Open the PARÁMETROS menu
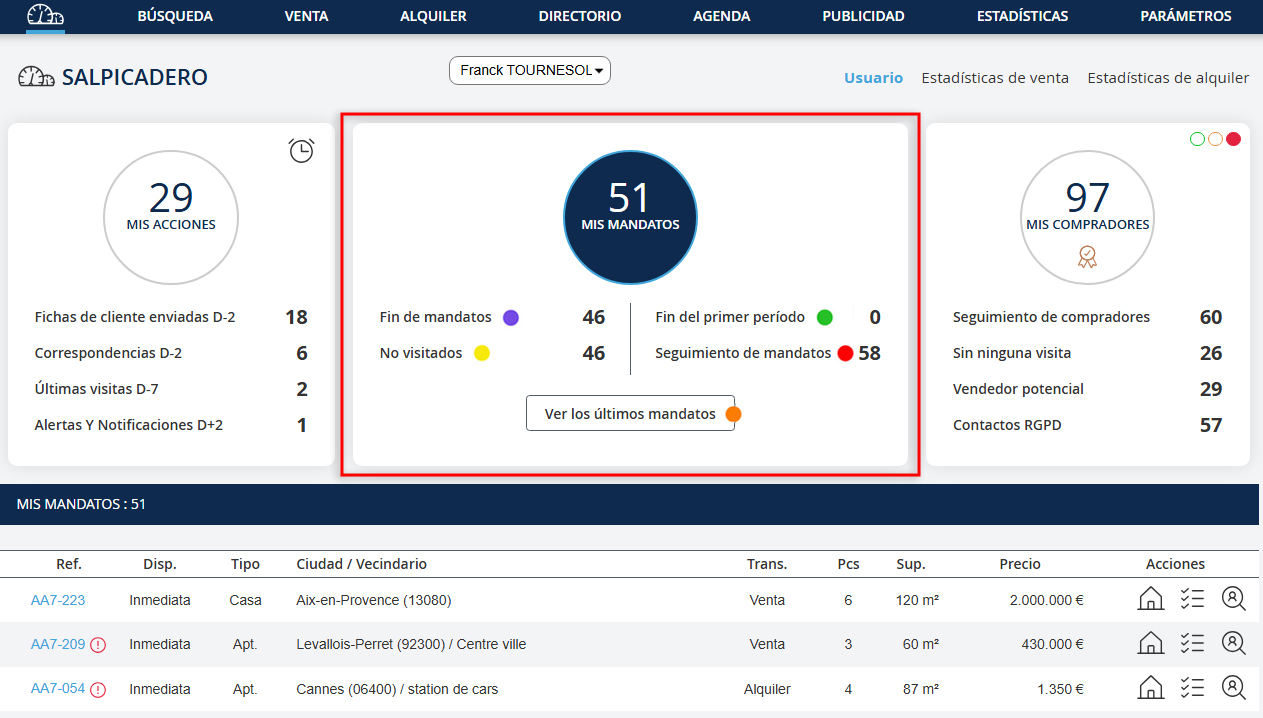The image size is (1263, 718). 1185,16
